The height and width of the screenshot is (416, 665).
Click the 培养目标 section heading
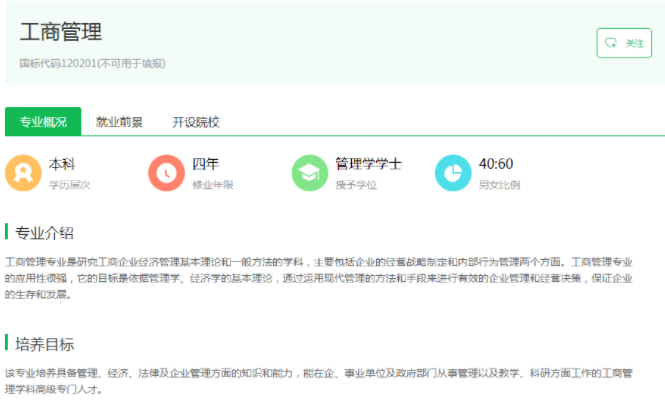point(45,344)
